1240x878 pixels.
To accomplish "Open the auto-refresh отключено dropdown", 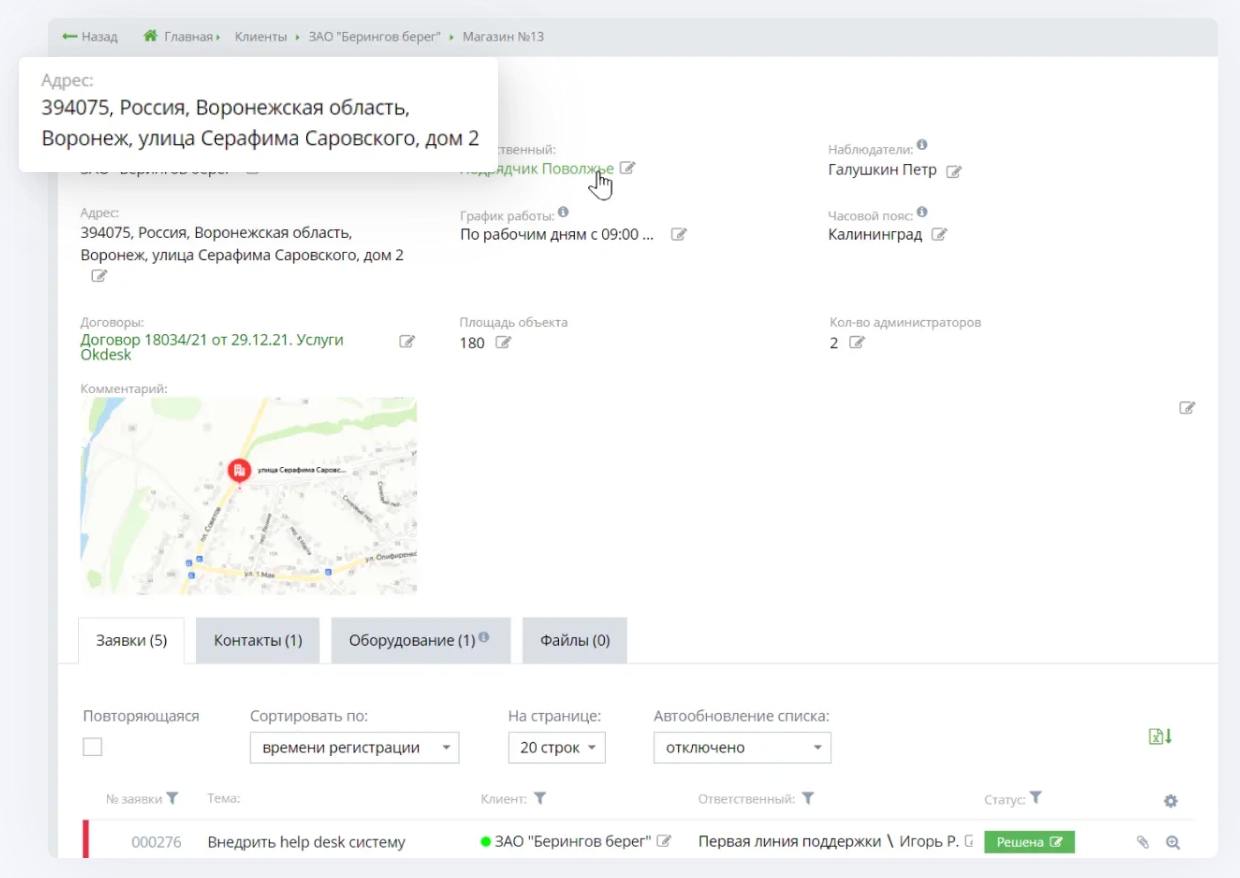I will pos(742,748).
